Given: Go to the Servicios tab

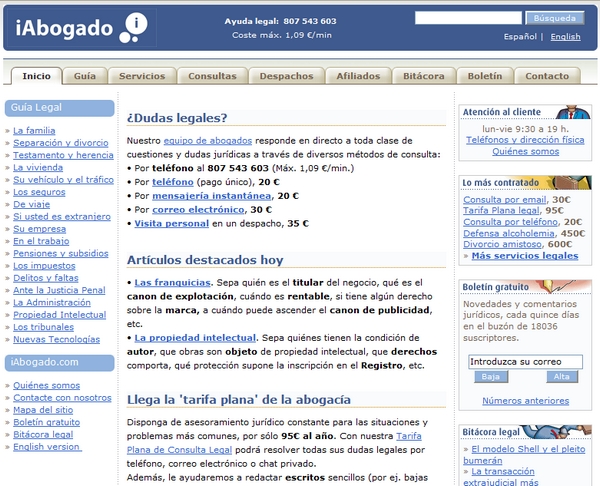Looking at the screenshot, I should pos(142,76).
